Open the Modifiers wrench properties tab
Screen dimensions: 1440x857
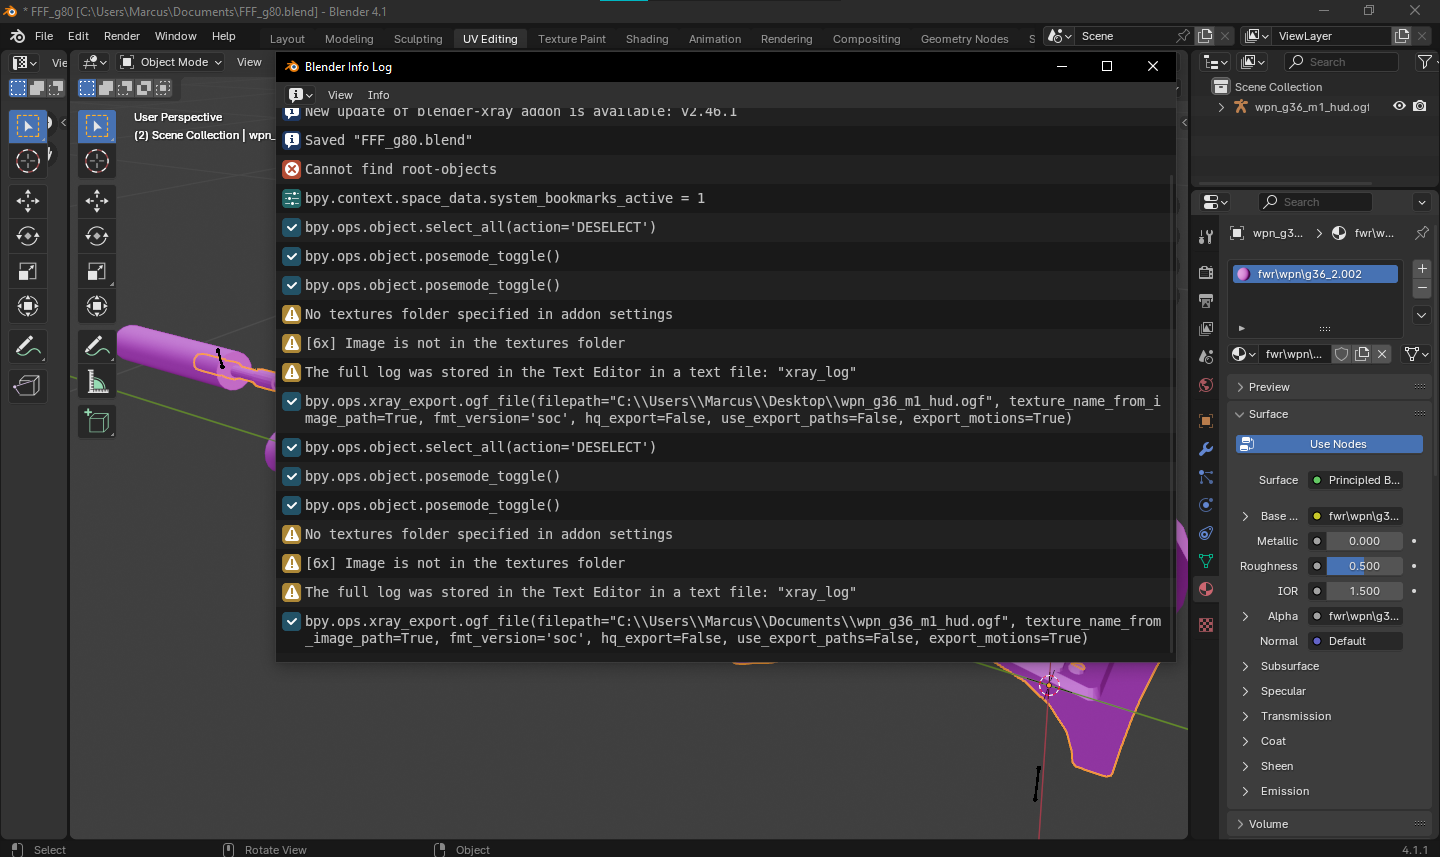point(1206,449)
